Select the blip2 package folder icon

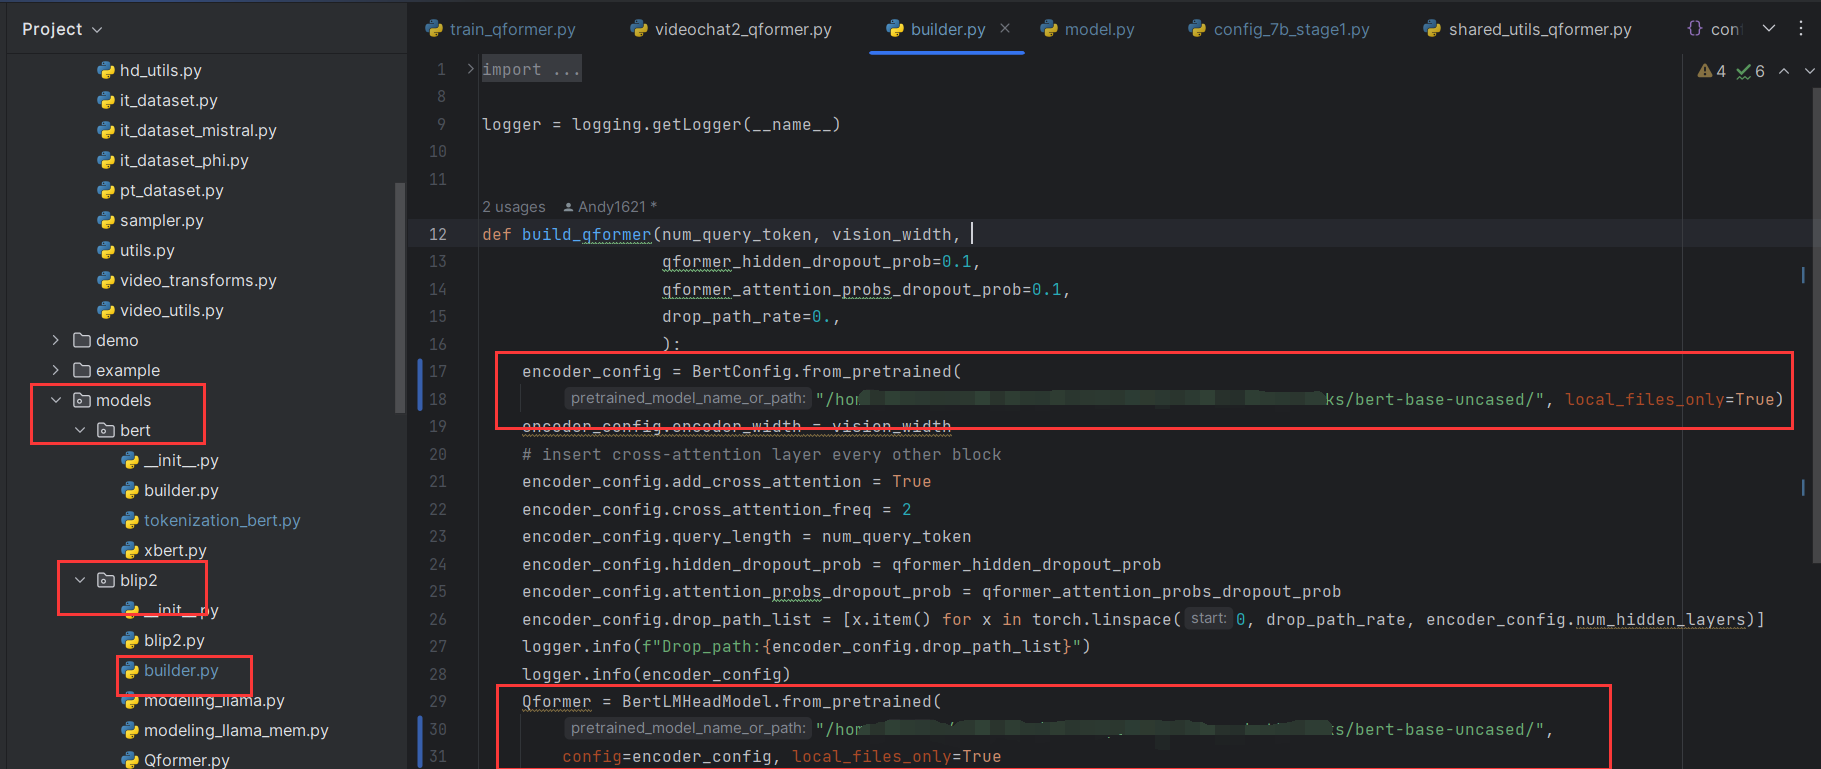pyautogui.click(x=106, y=580)
